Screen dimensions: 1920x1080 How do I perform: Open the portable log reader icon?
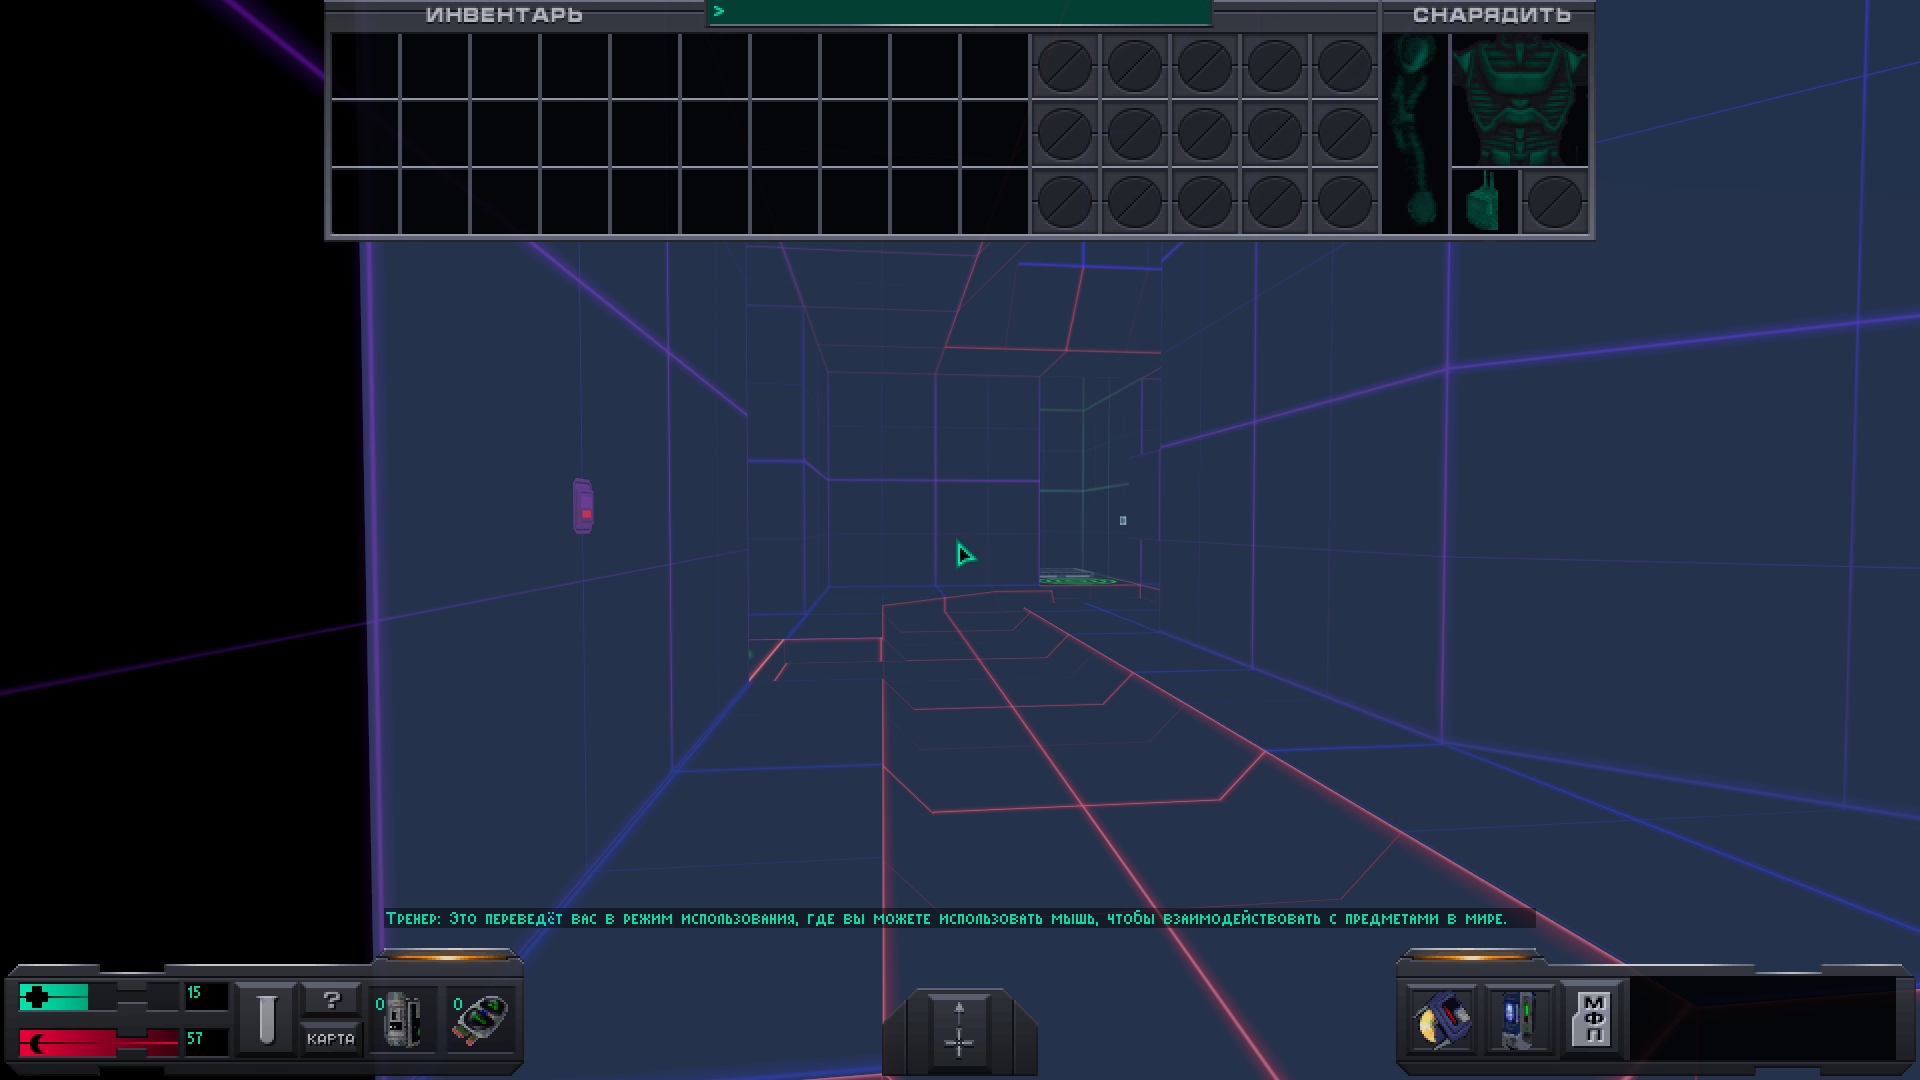click(1441, 1018)
